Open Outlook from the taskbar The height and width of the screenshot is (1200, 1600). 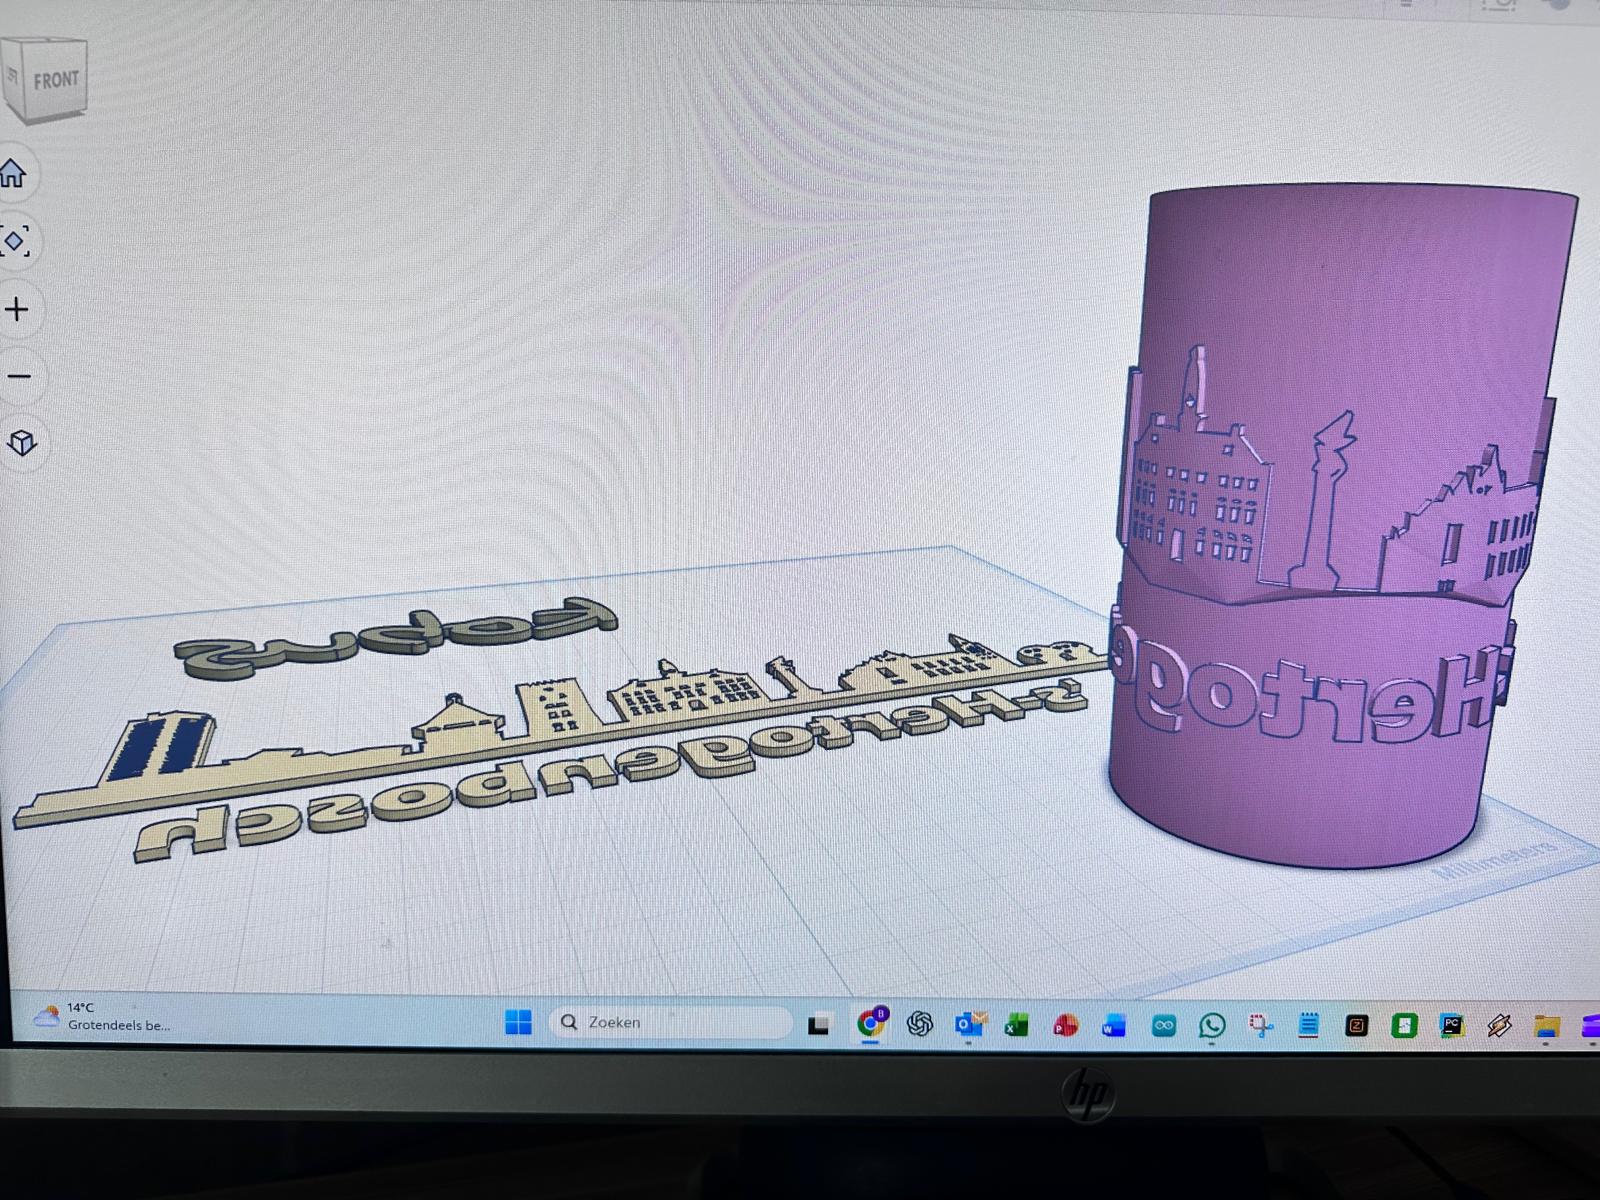coord(968,1024)
